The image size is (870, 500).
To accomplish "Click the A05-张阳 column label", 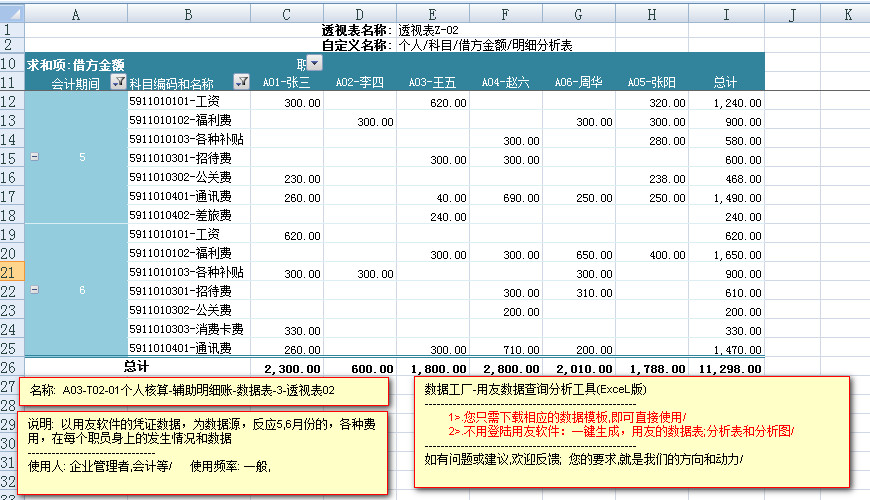I will [x=653, y=83].
